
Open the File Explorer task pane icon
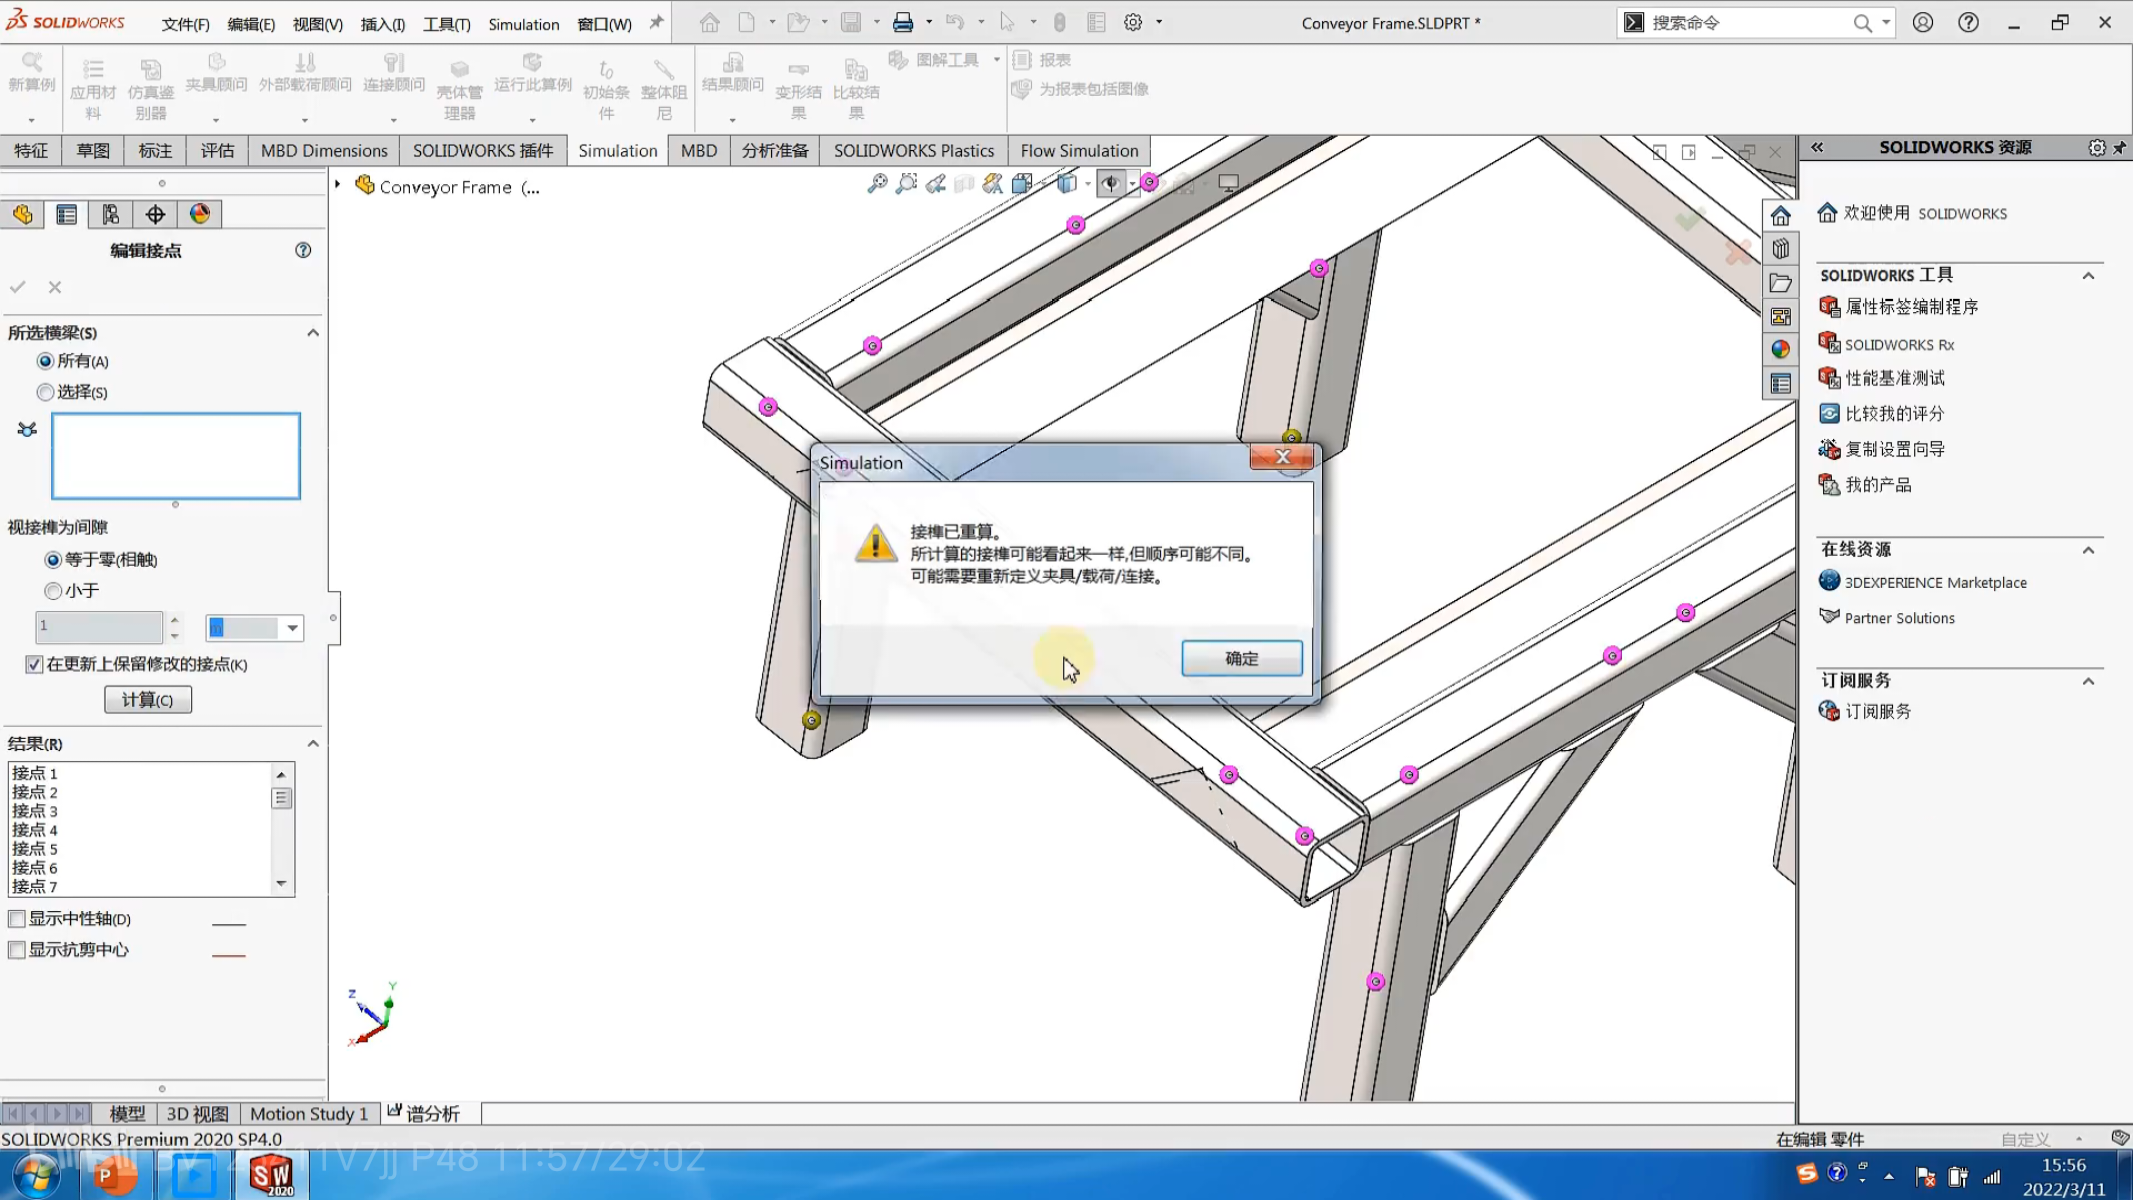point(1780,283)
